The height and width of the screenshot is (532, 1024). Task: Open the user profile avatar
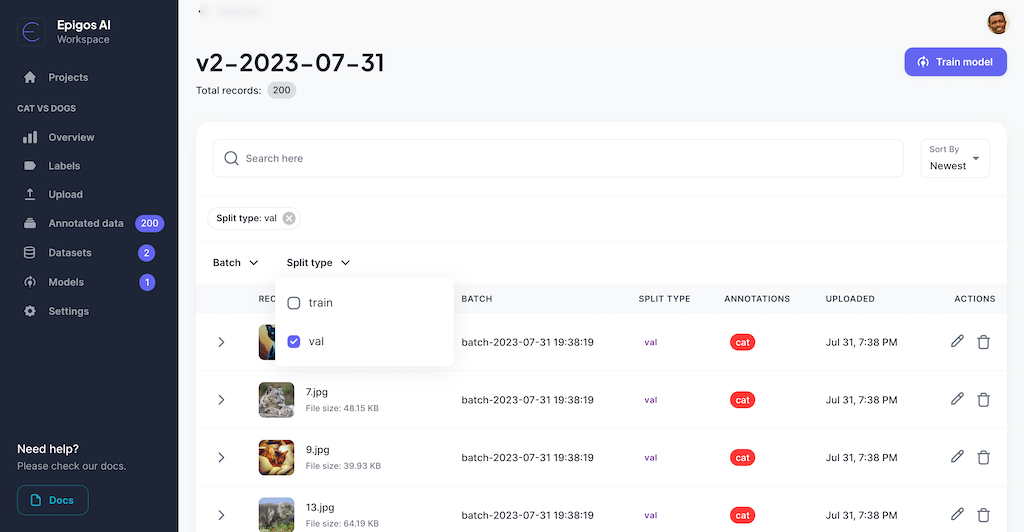tap(997, 22)
